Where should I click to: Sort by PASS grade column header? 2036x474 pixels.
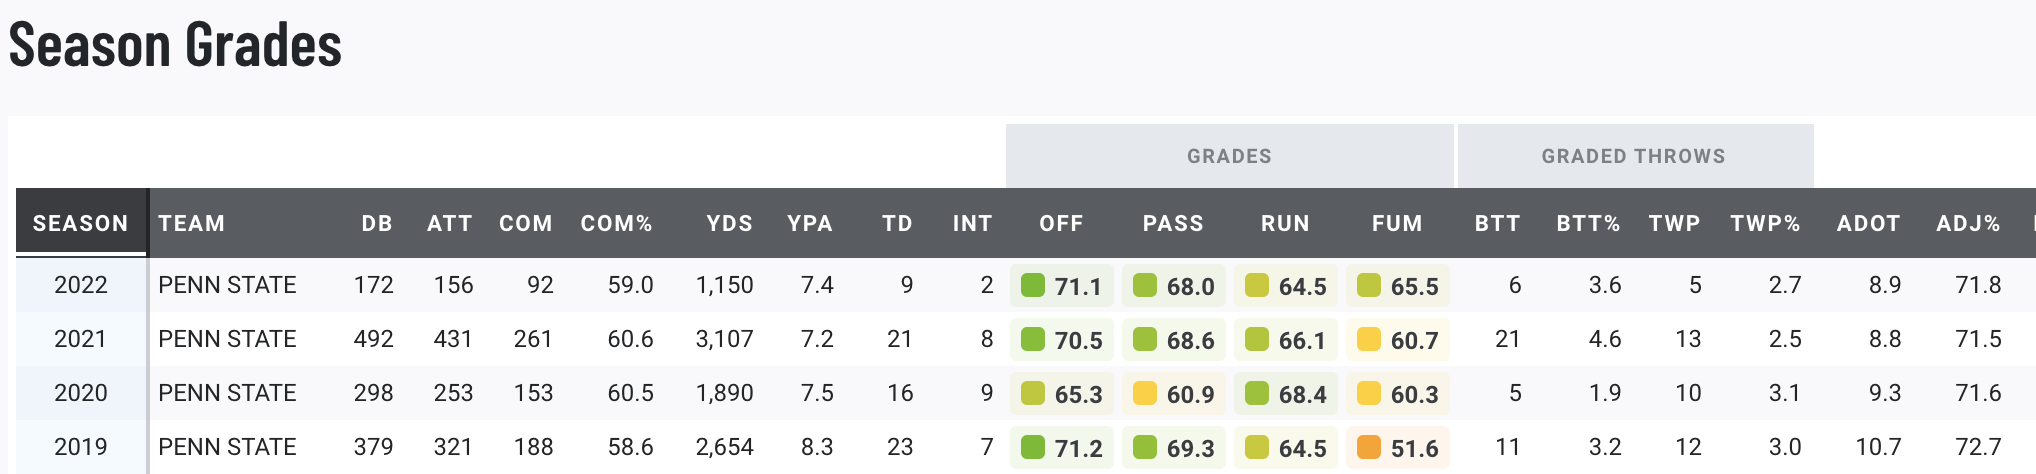coord(1173,223)
